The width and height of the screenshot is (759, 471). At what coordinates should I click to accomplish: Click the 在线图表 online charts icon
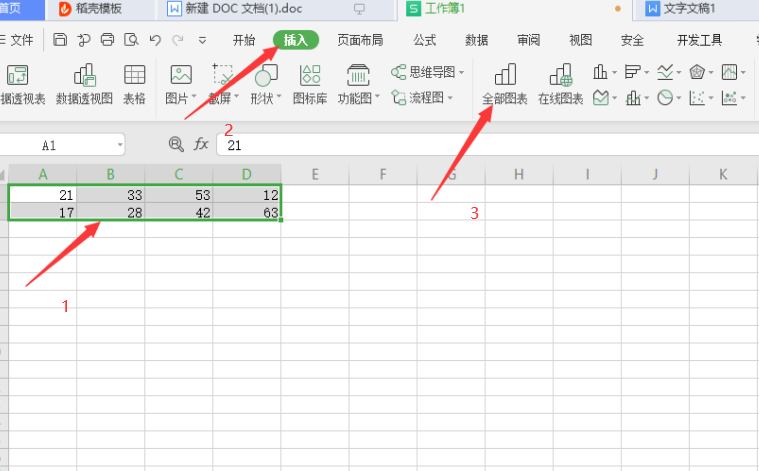click(561, 84)
